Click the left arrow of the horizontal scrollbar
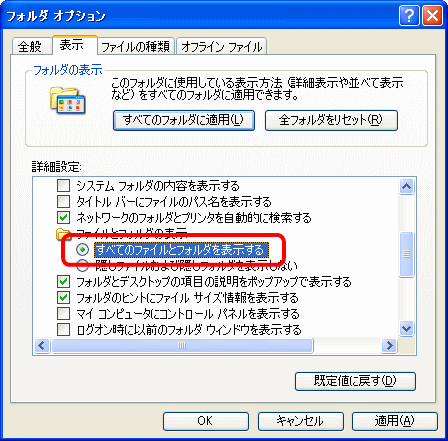The width and height of the screenshot is (448, 441). click(42, 345)
